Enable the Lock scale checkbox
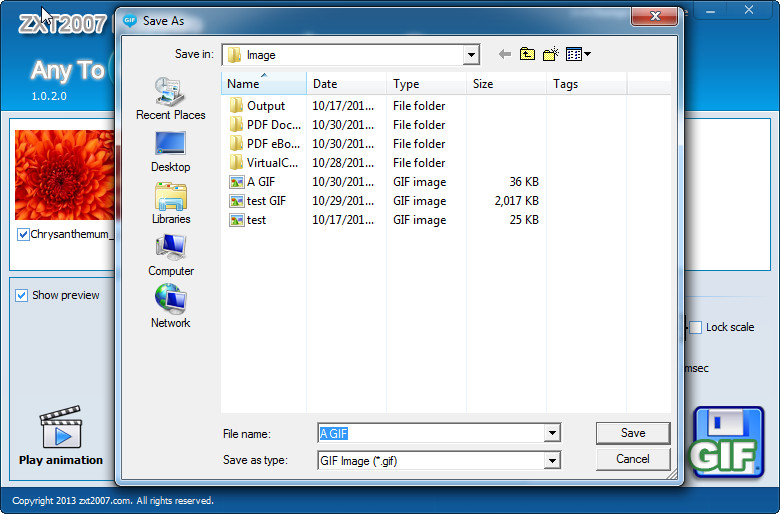This screenshot has height=514, width=780. pos(695,327)
